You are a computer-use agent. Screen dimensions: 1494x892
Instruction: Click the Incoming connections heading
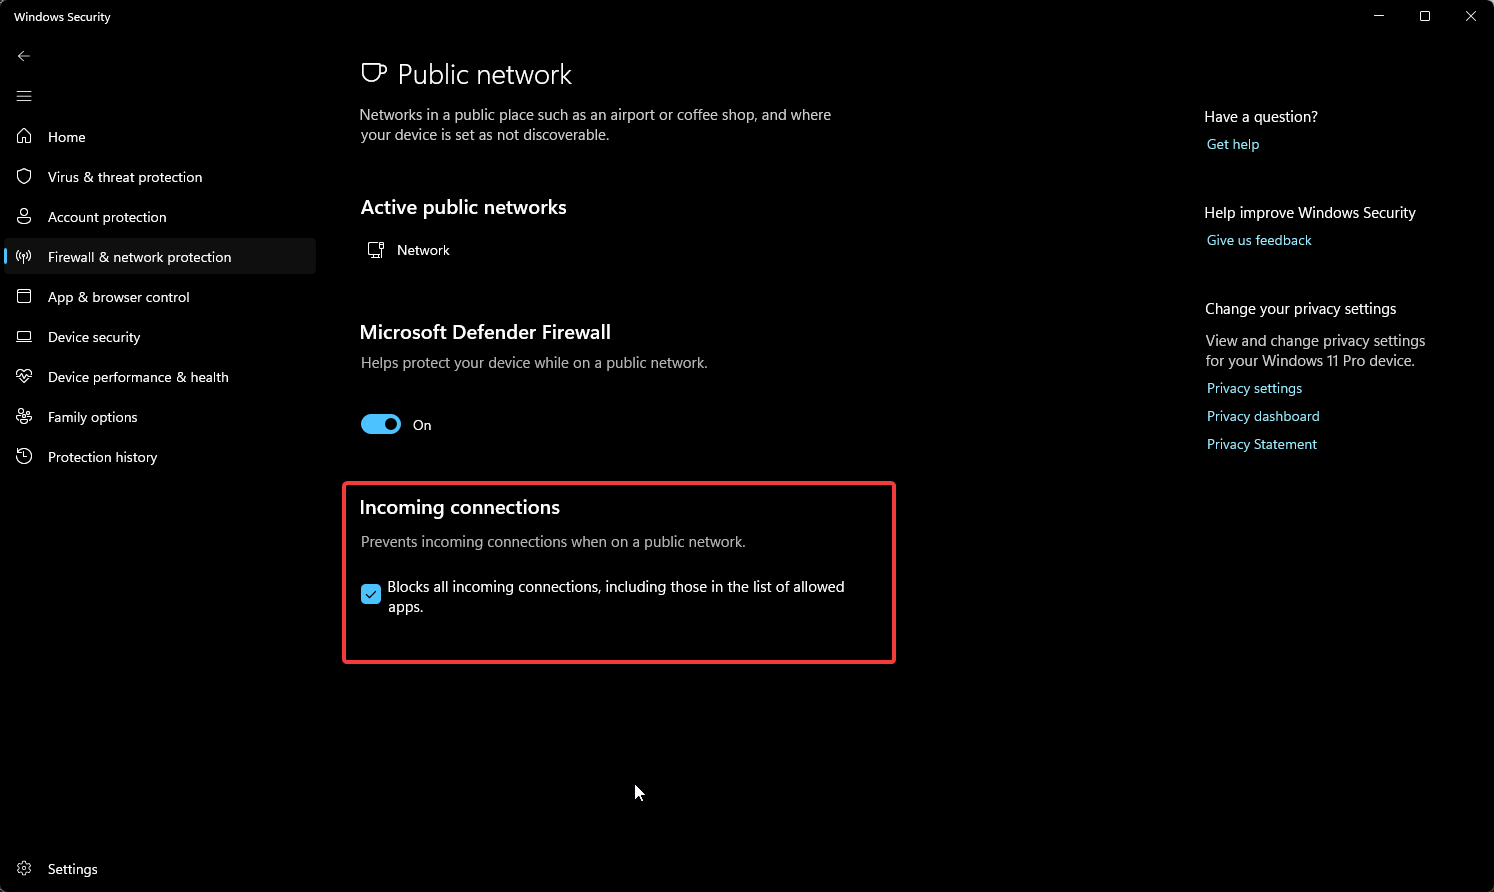460,507
